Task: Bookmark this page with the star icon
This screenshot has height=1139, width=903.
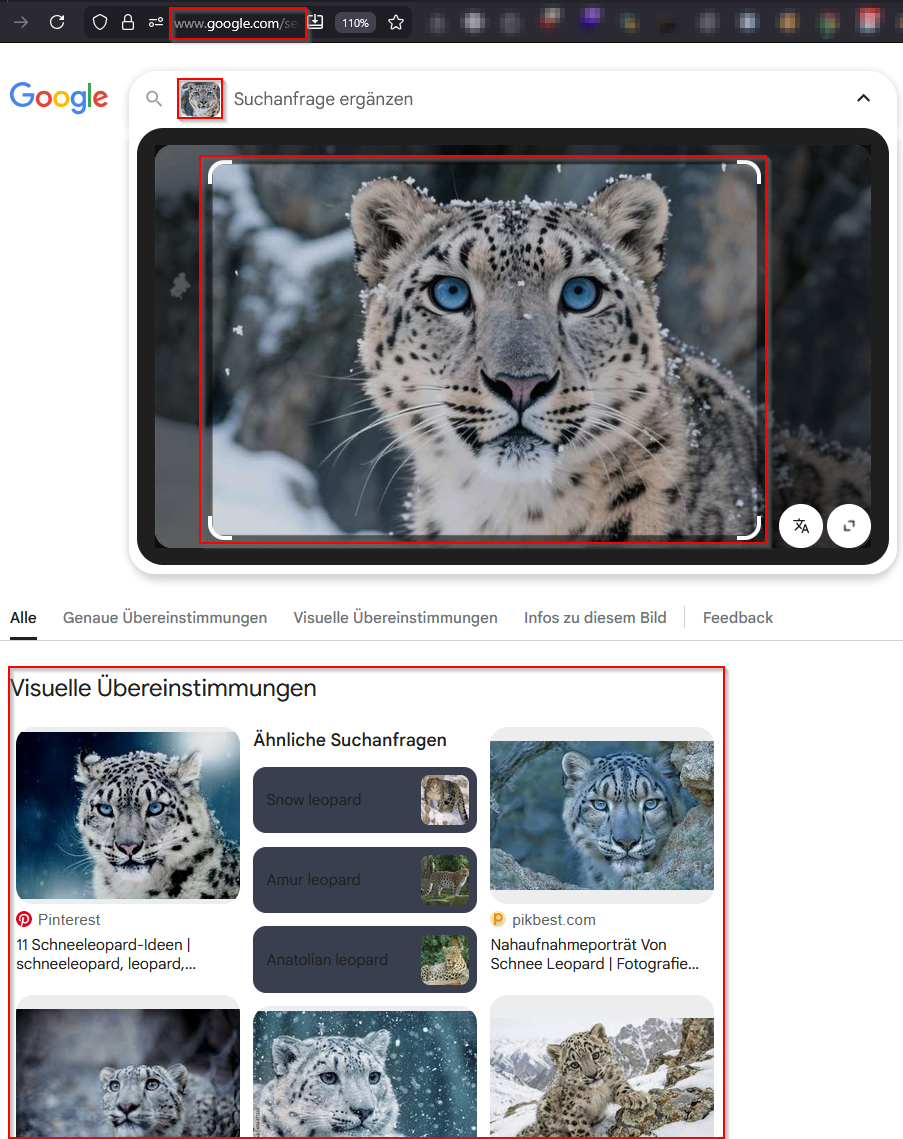Action: 396,22
